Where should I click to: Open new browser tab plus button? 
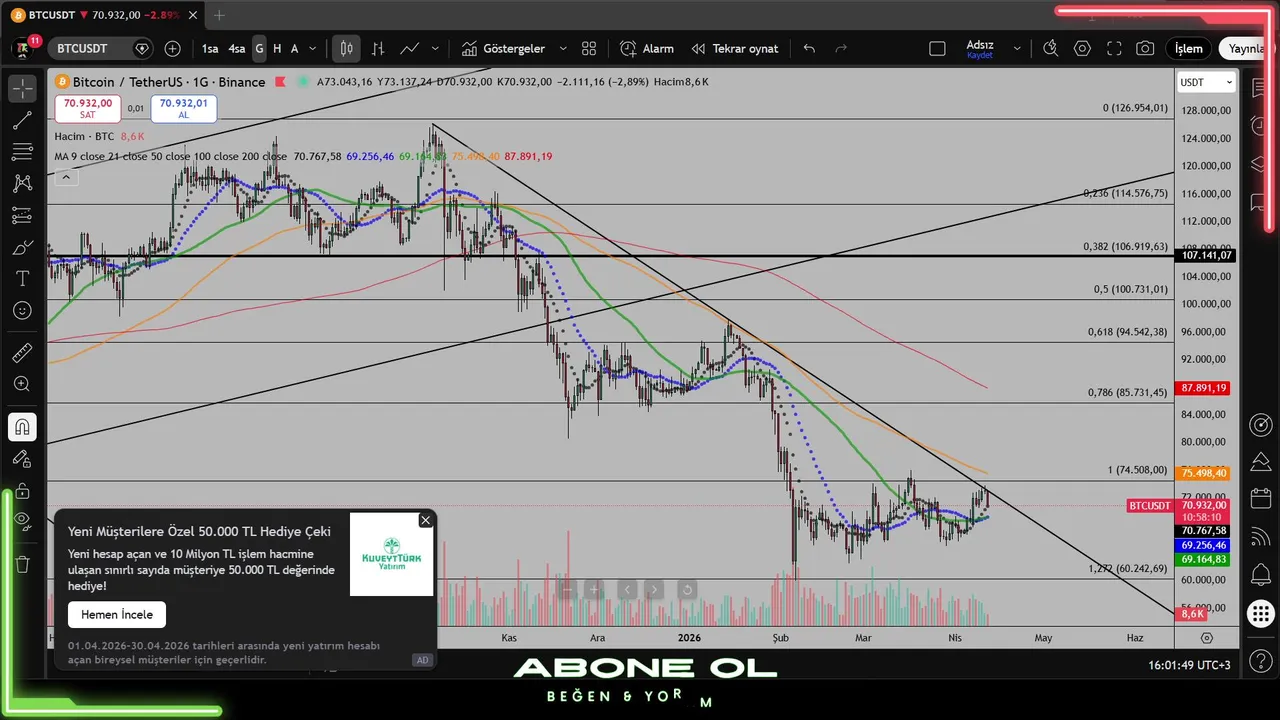(x=220, y=15)
